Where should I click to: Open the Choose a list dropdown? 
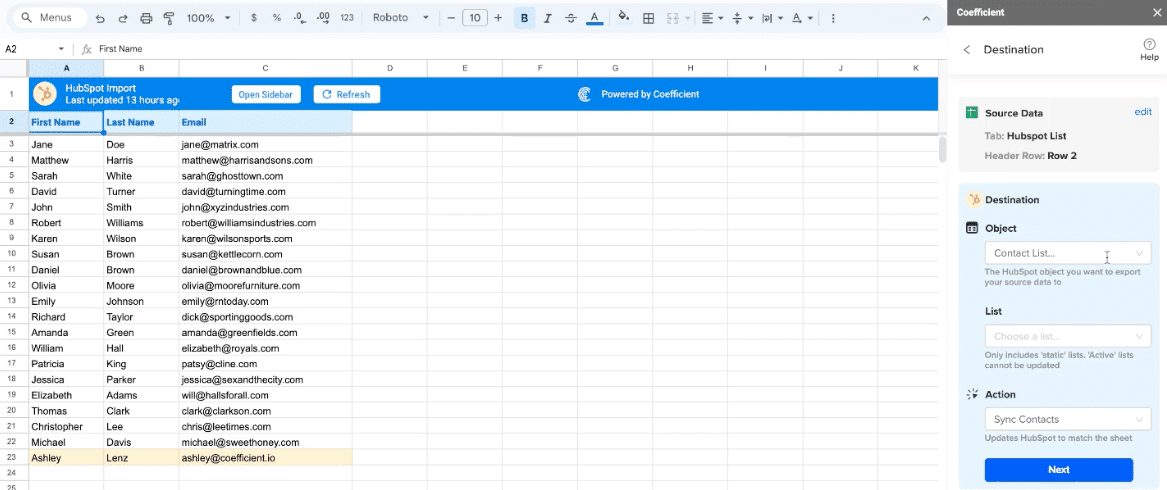coord(1067,336)
